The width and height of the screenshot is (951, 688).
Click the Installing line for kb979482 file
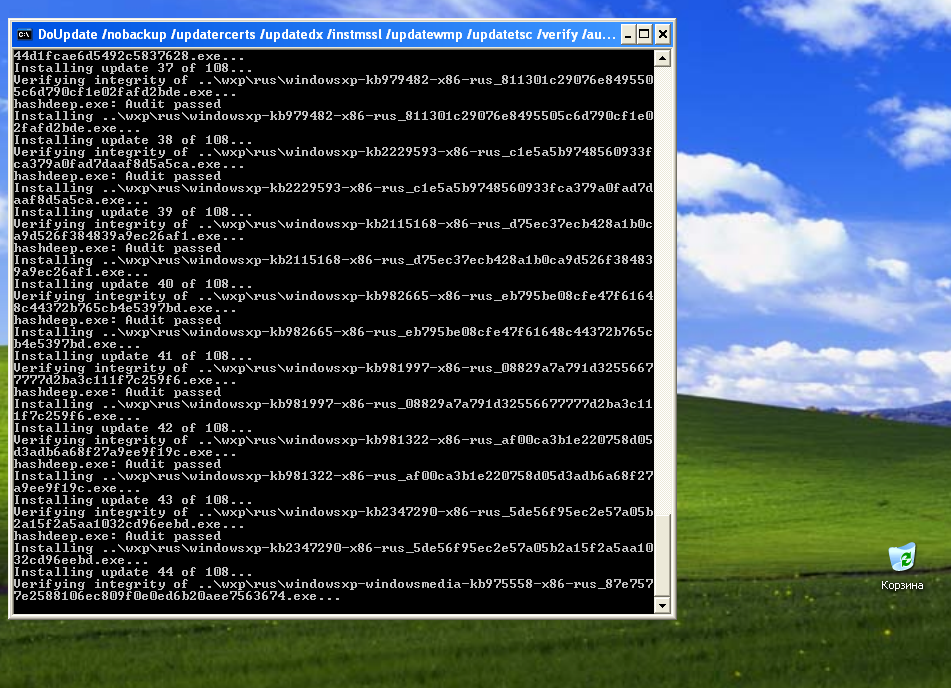click(334, 116)
